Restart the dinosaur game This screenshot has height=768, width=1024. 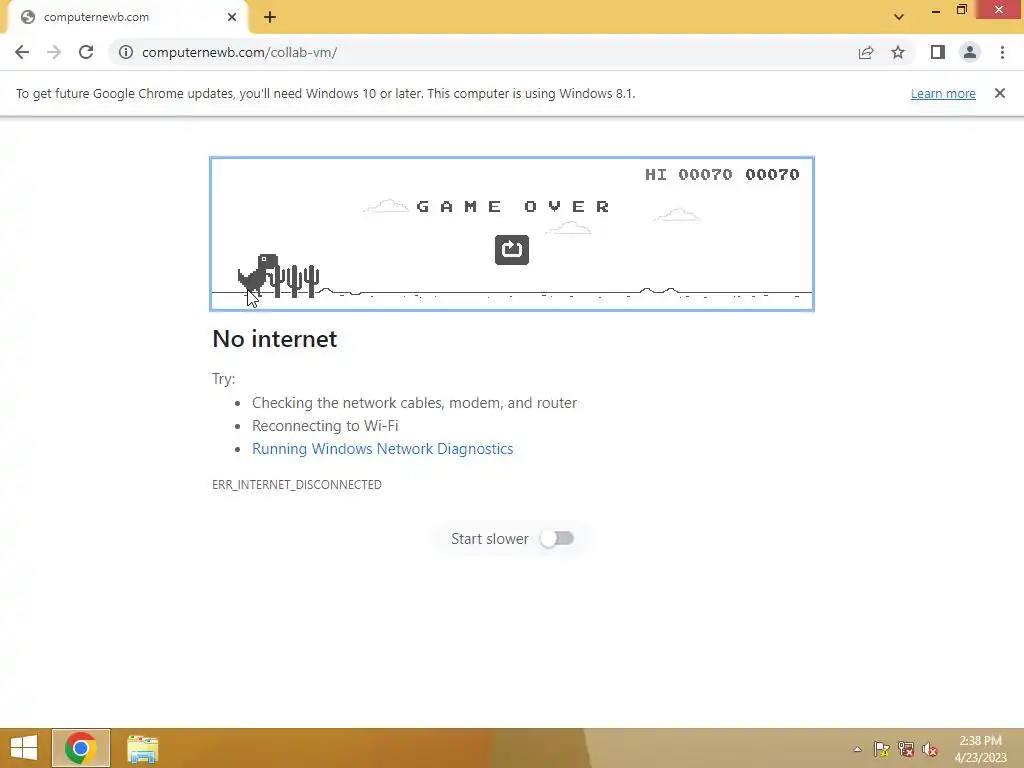(x=512, y=249)
